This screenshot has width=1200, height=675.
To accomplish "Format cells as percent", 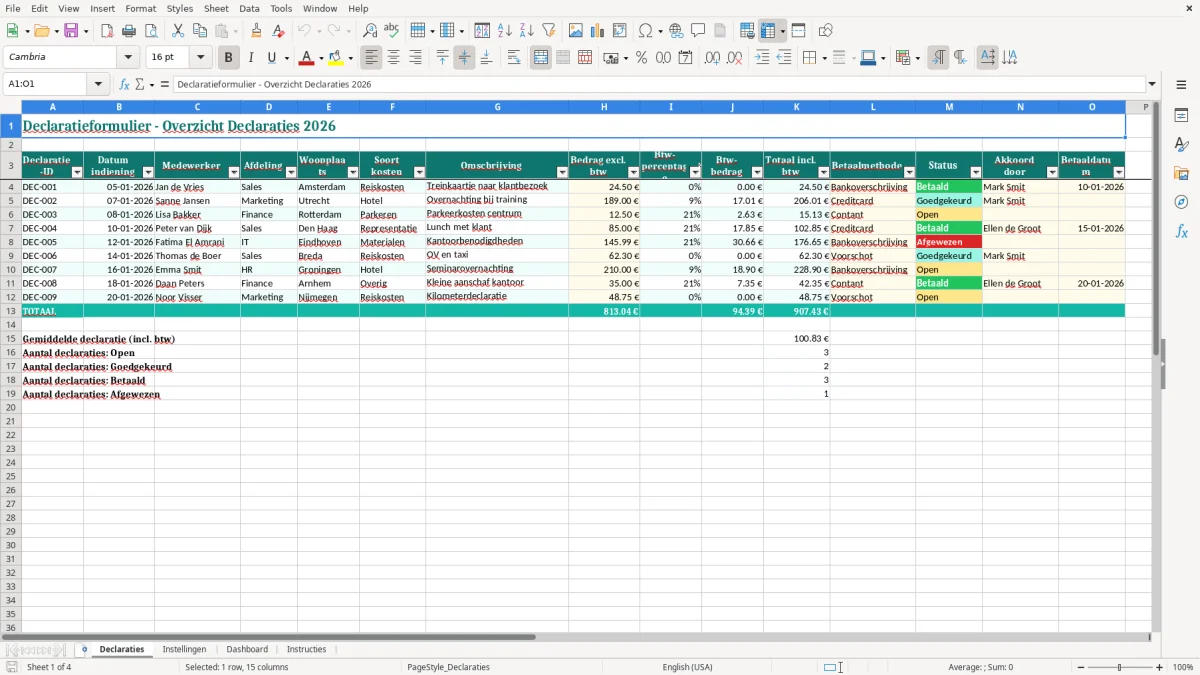I will (x=641, y=58).
